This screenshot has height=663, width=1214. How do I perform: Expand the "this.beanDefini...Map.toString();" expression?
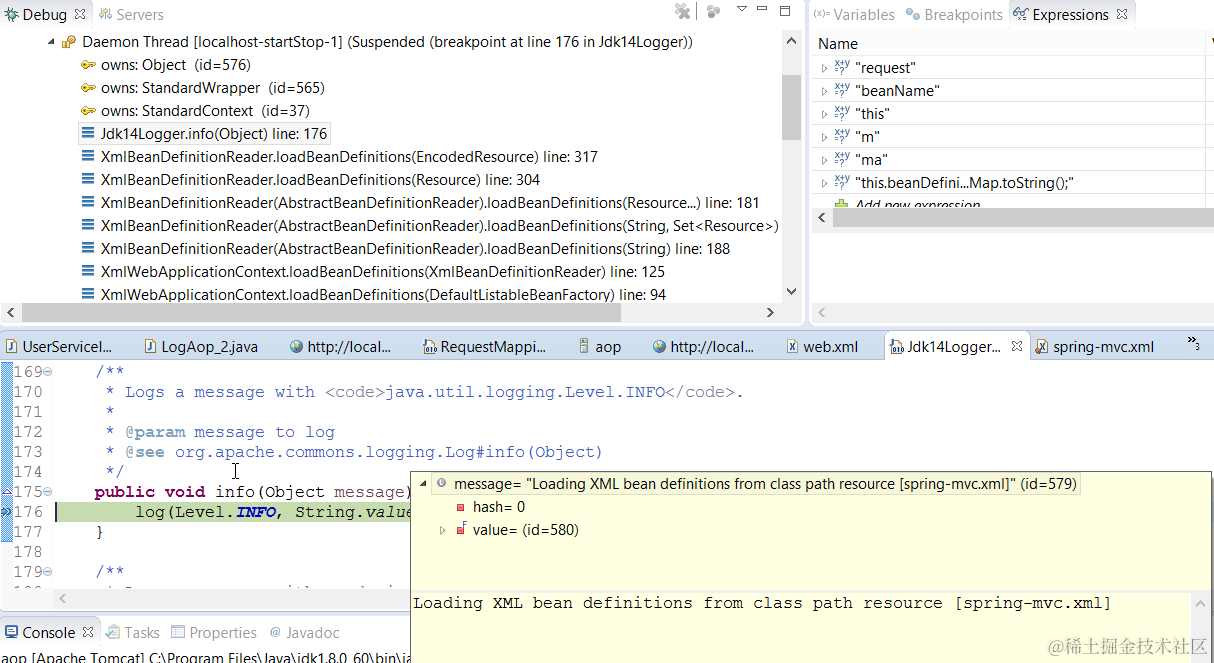coord(824,183)
